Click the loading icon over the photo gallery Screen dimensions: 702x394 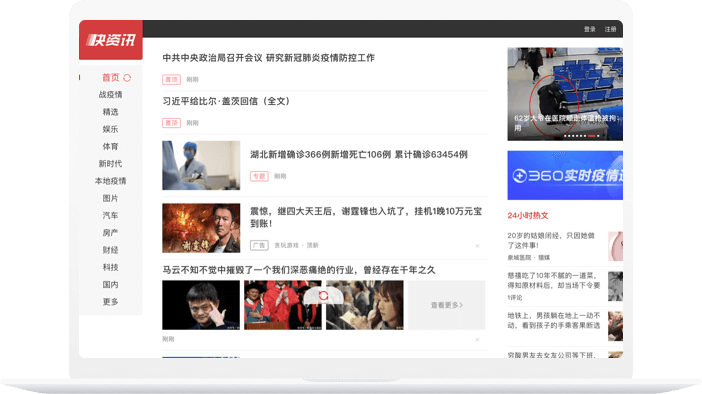[x=323, y=296]
